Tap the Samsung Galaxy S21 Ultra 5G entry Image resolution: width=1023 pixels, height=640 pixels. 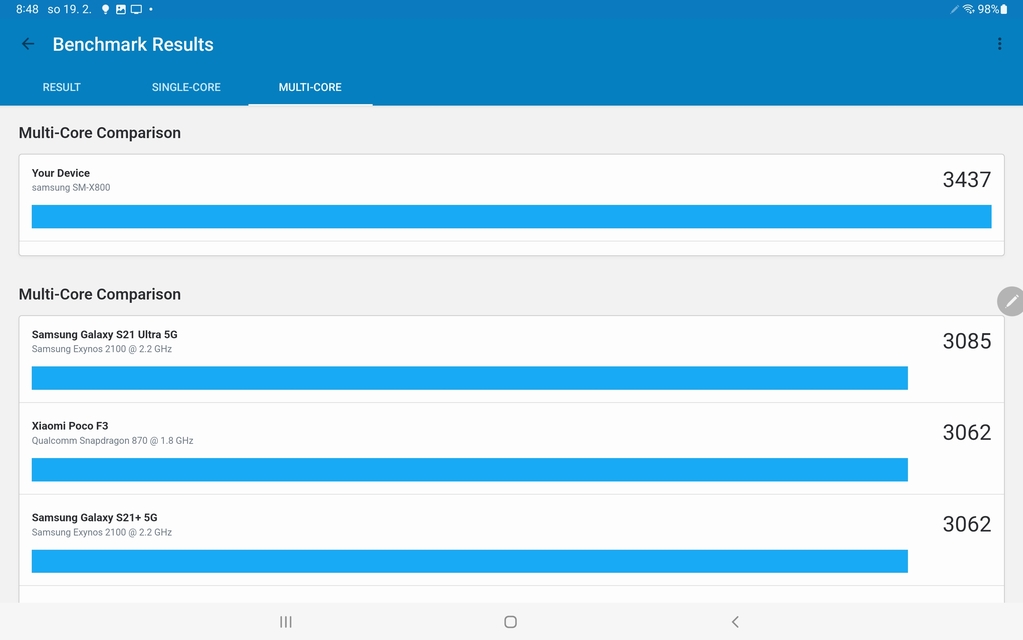[x=105, y=335]
